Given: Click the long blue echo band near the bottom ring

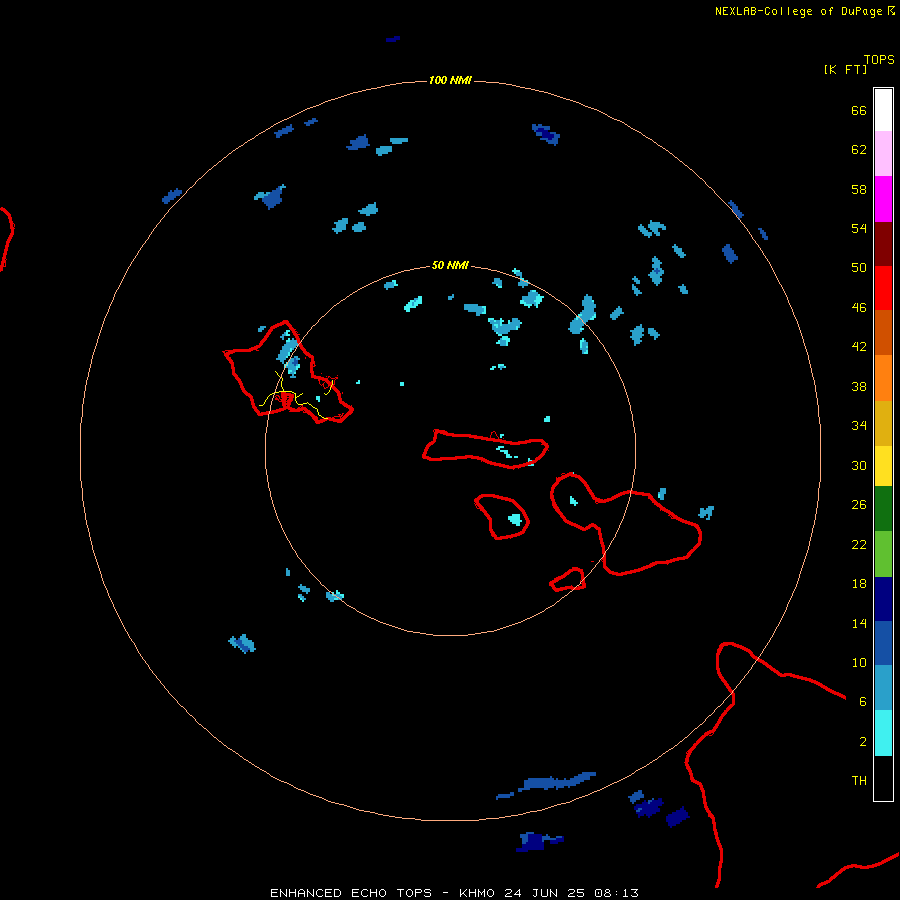Looking at the screenshot, I should tap(556, 782).
